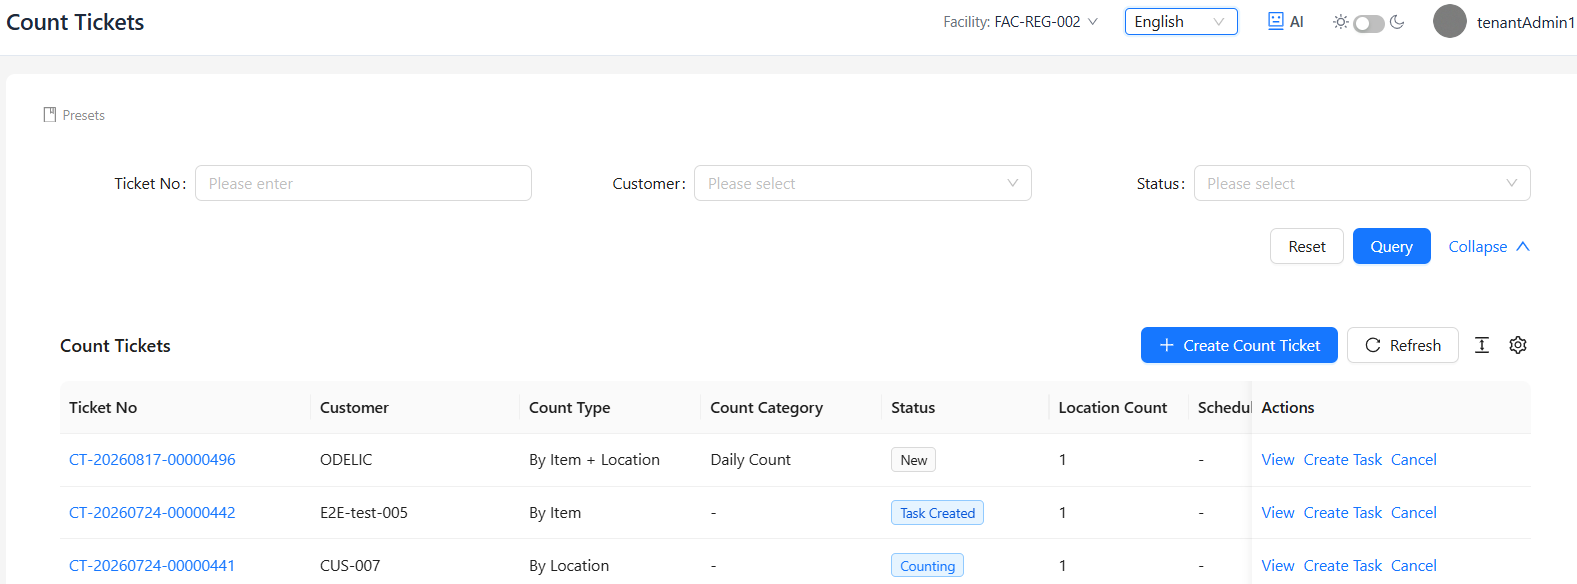Create a new Count Ticket

[x=1239, y=345]
